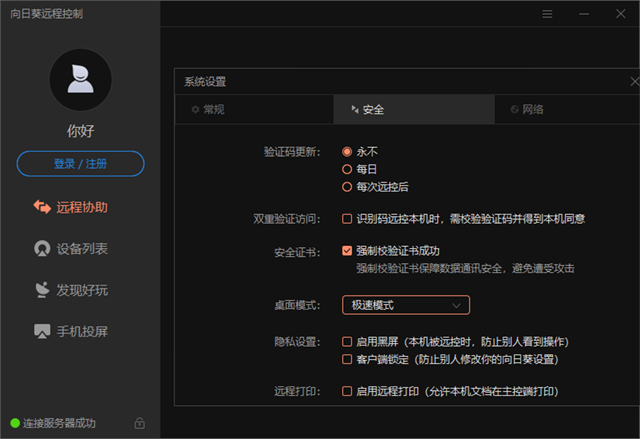Viewport: 640px width, 439px height.
Task: Minimize the 向日葵 window
Action: 584,14
